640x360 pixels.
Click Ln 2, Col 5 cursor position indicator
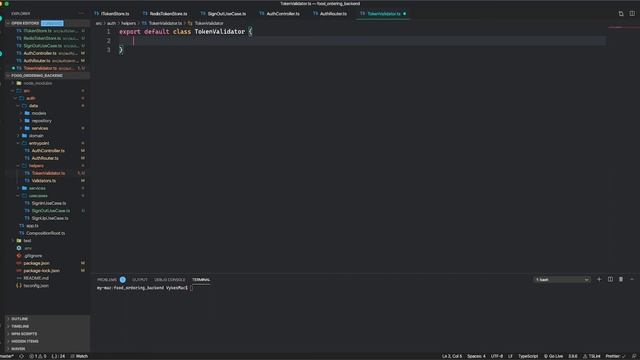click(451, 356)
